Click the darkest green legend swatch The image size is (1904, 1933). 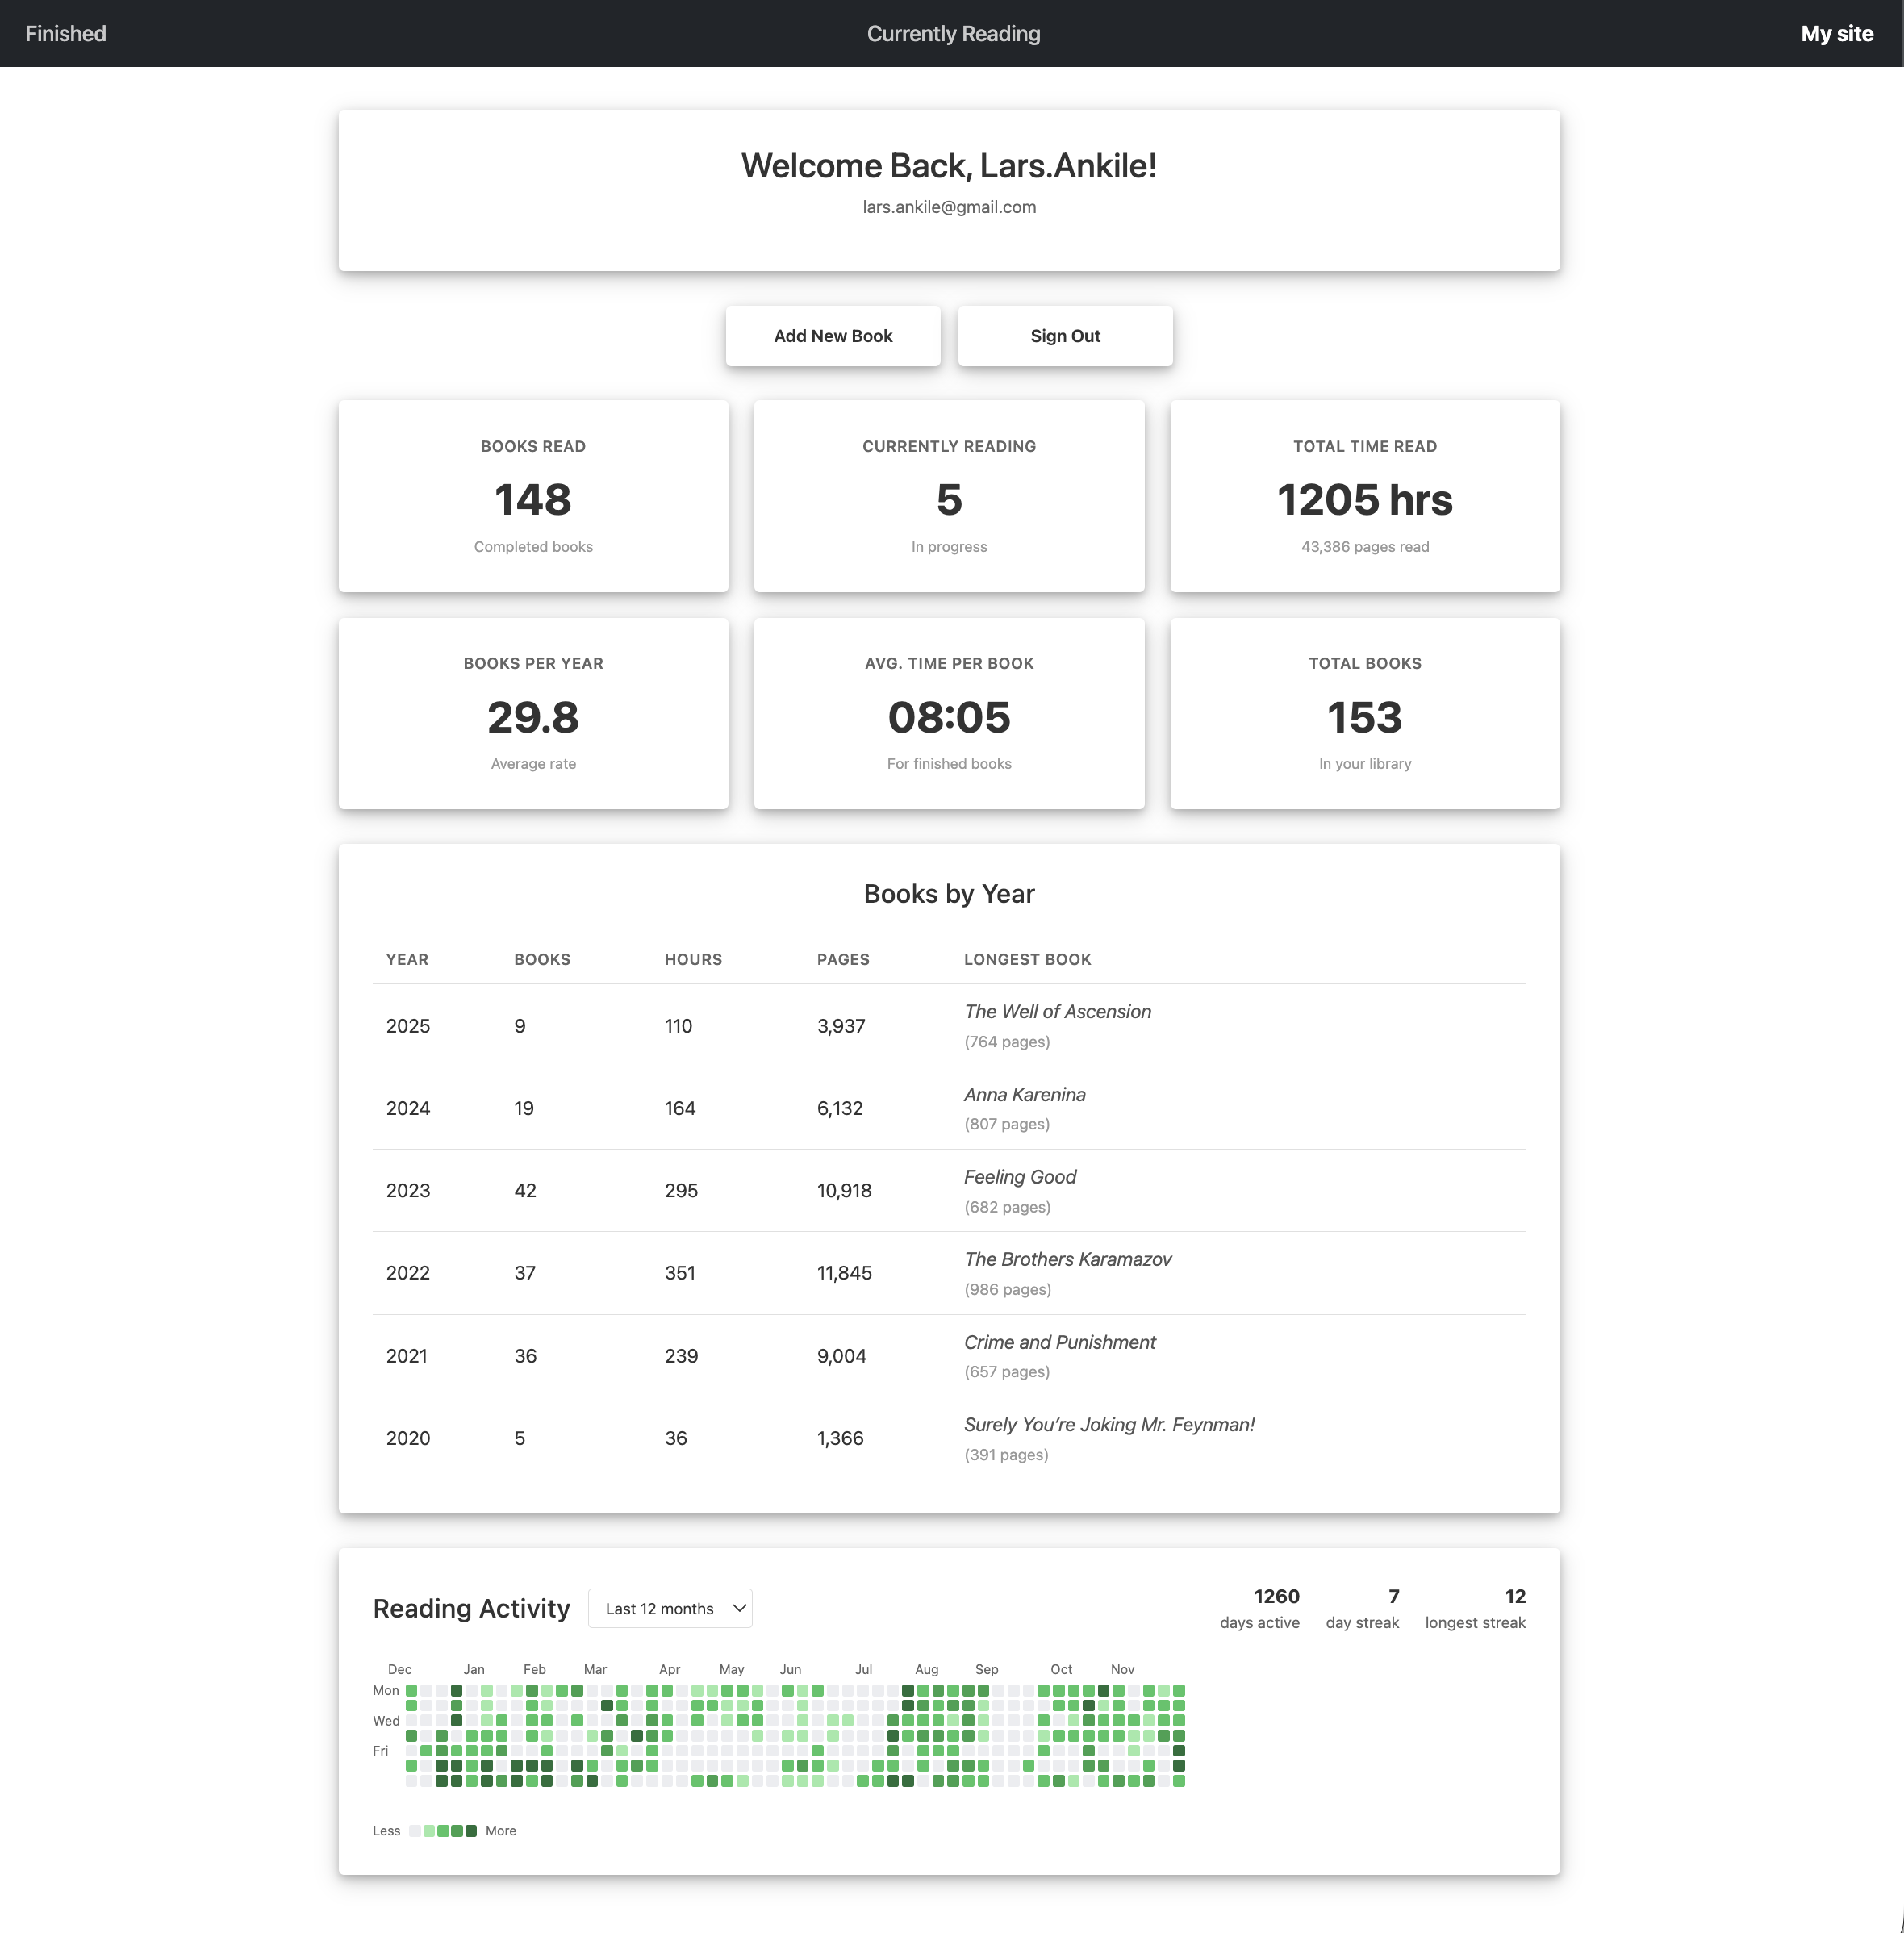[471, 1831]
